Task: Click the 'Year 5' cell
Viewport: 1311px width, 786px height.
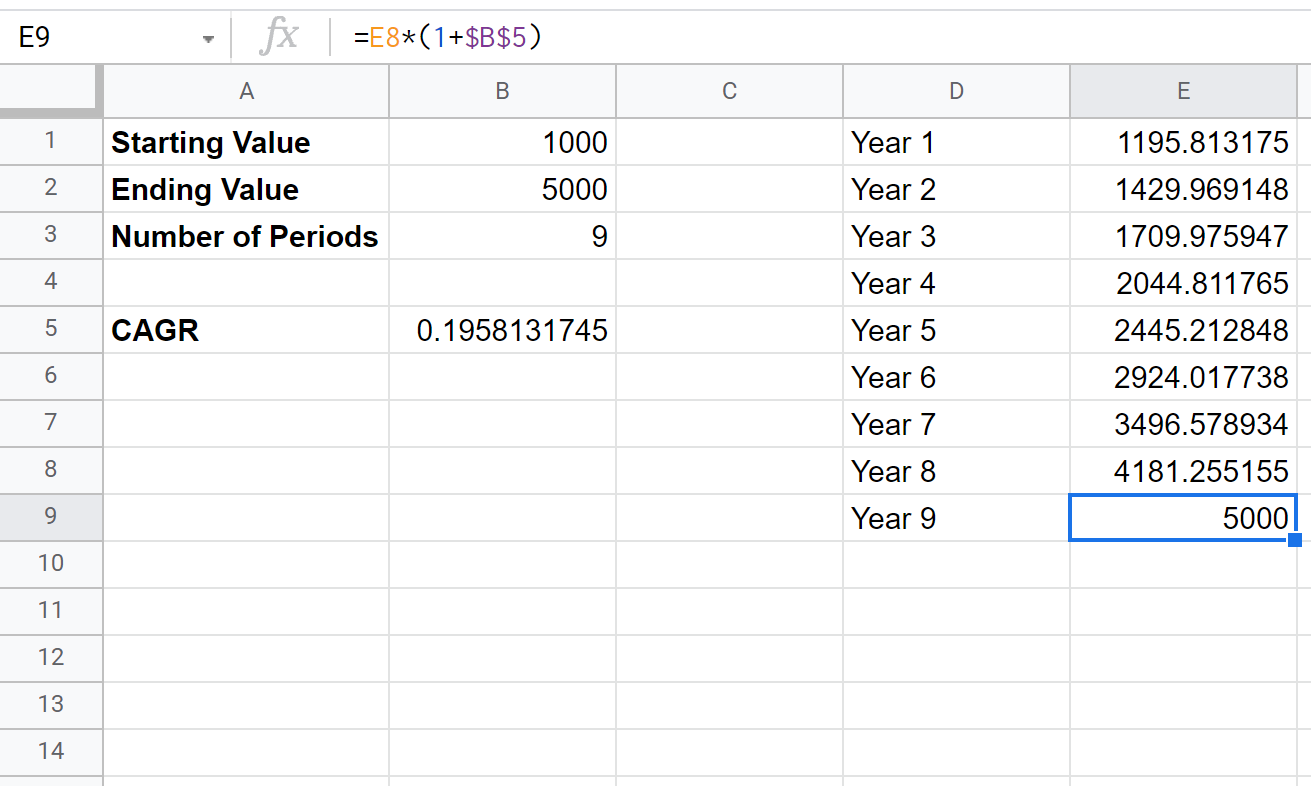Action: pos(956,330)
